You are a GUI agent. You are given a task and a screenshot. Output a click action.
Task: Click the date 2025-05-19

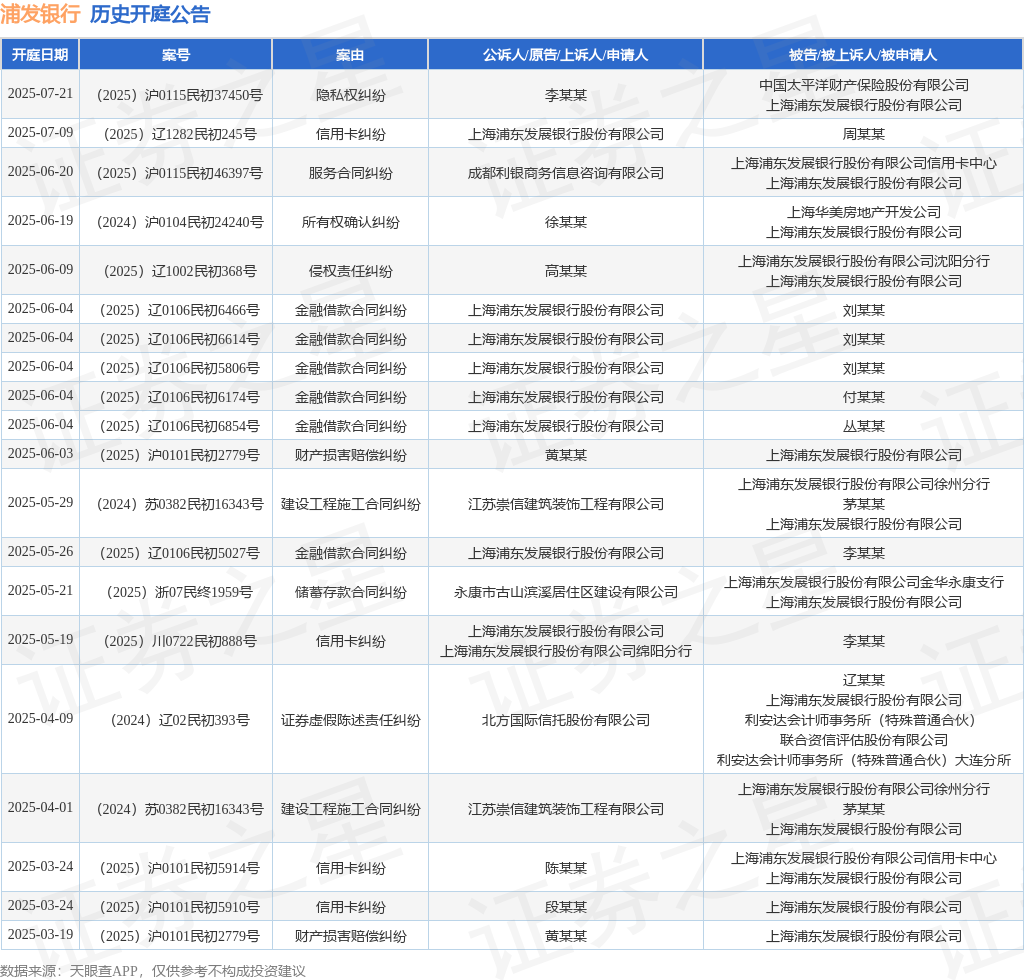tap(40, 639)
